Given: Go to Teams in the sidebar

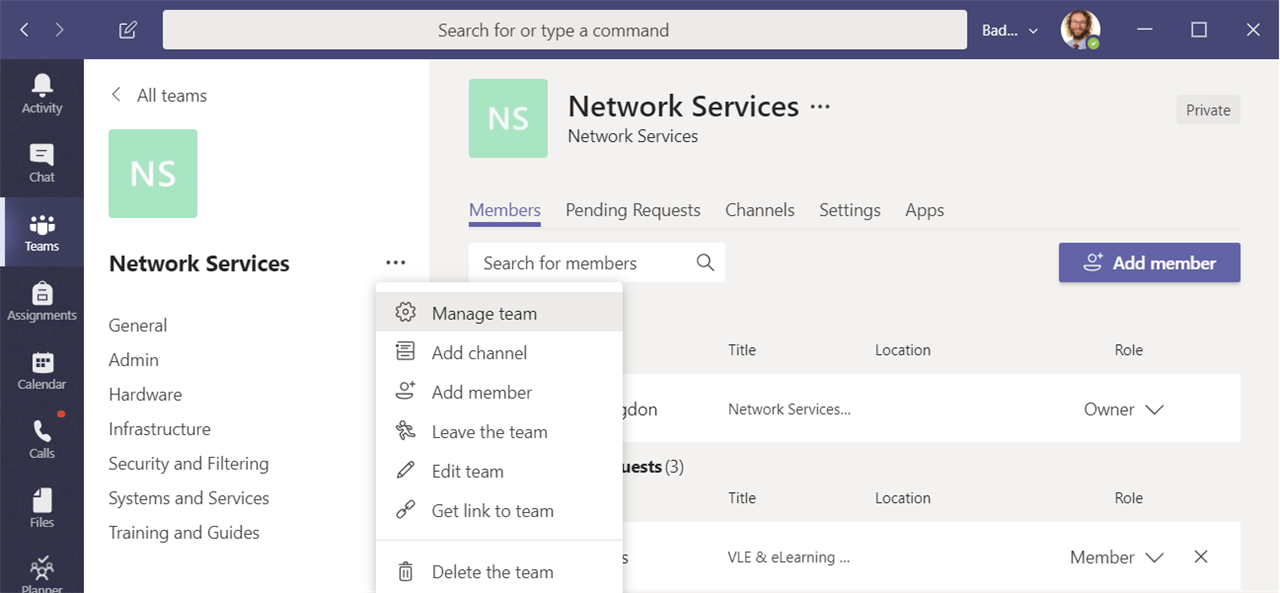Looking at the screenshot, I should tap(42, 232).
